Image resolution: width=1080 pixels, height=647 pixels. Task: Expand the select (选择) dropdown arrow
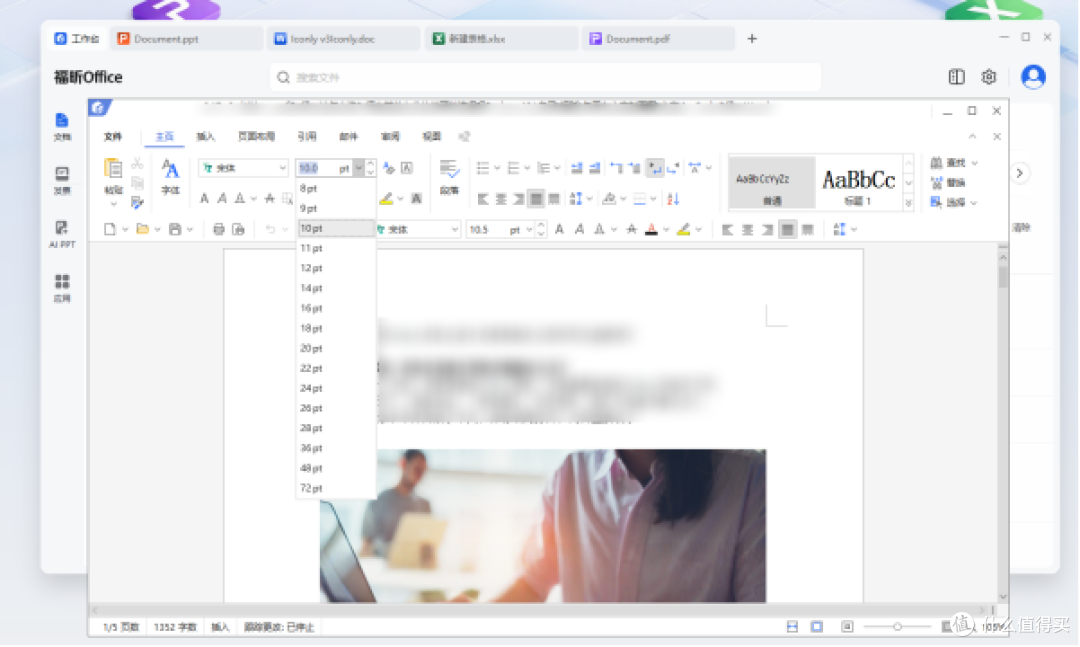click(x=974, y=203)
